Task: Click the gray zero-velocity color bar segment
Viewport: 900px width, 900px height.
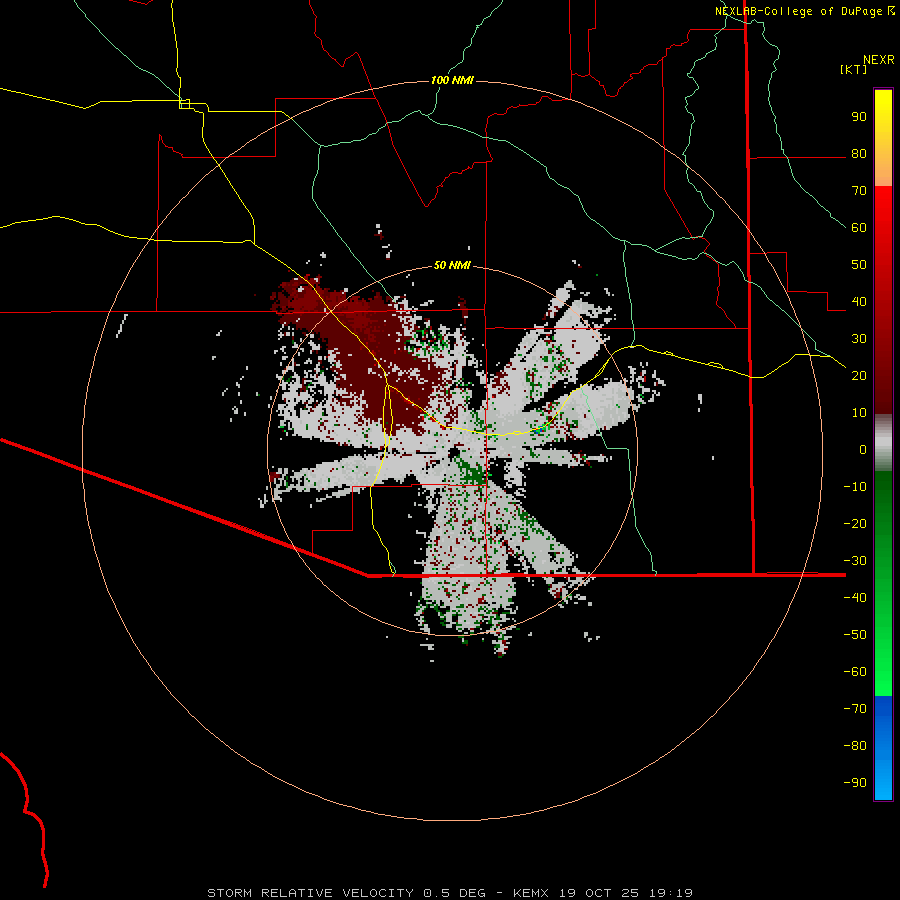Action: [x=883, y=443]
